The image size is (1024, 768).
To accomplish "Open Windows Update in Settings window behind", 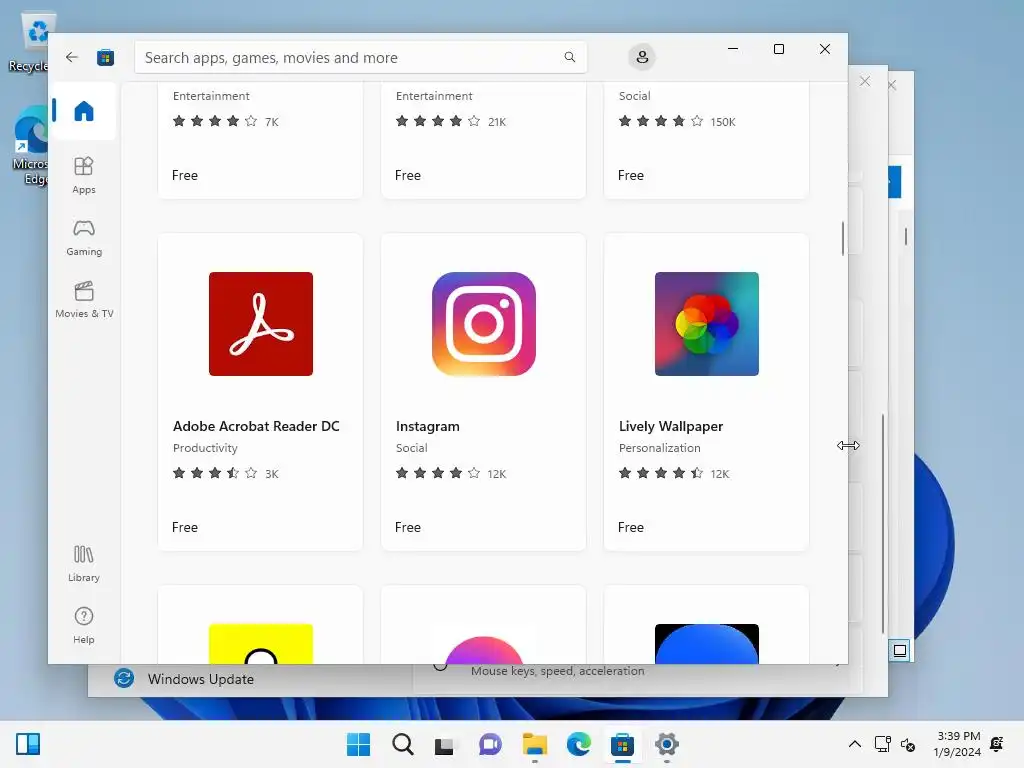I will click(x=184, y=679).
